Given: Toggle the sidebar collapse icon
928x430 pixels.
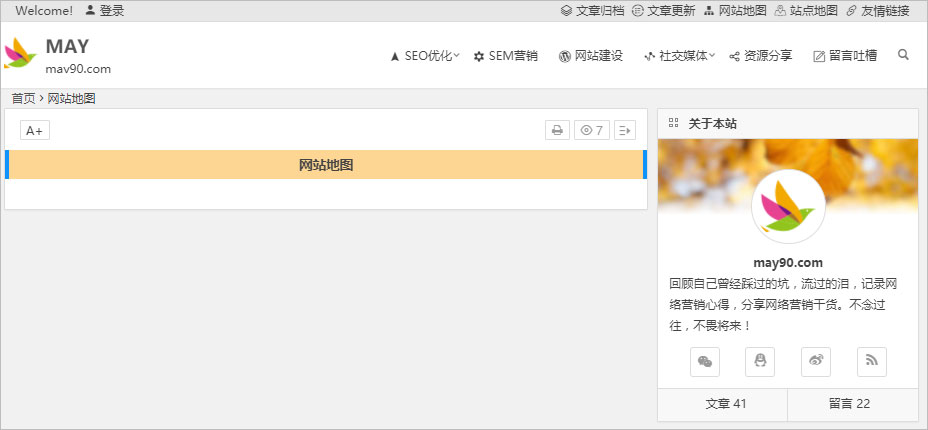Looking at the screenshot, I should pyautogui.click(x=625, y=131).
